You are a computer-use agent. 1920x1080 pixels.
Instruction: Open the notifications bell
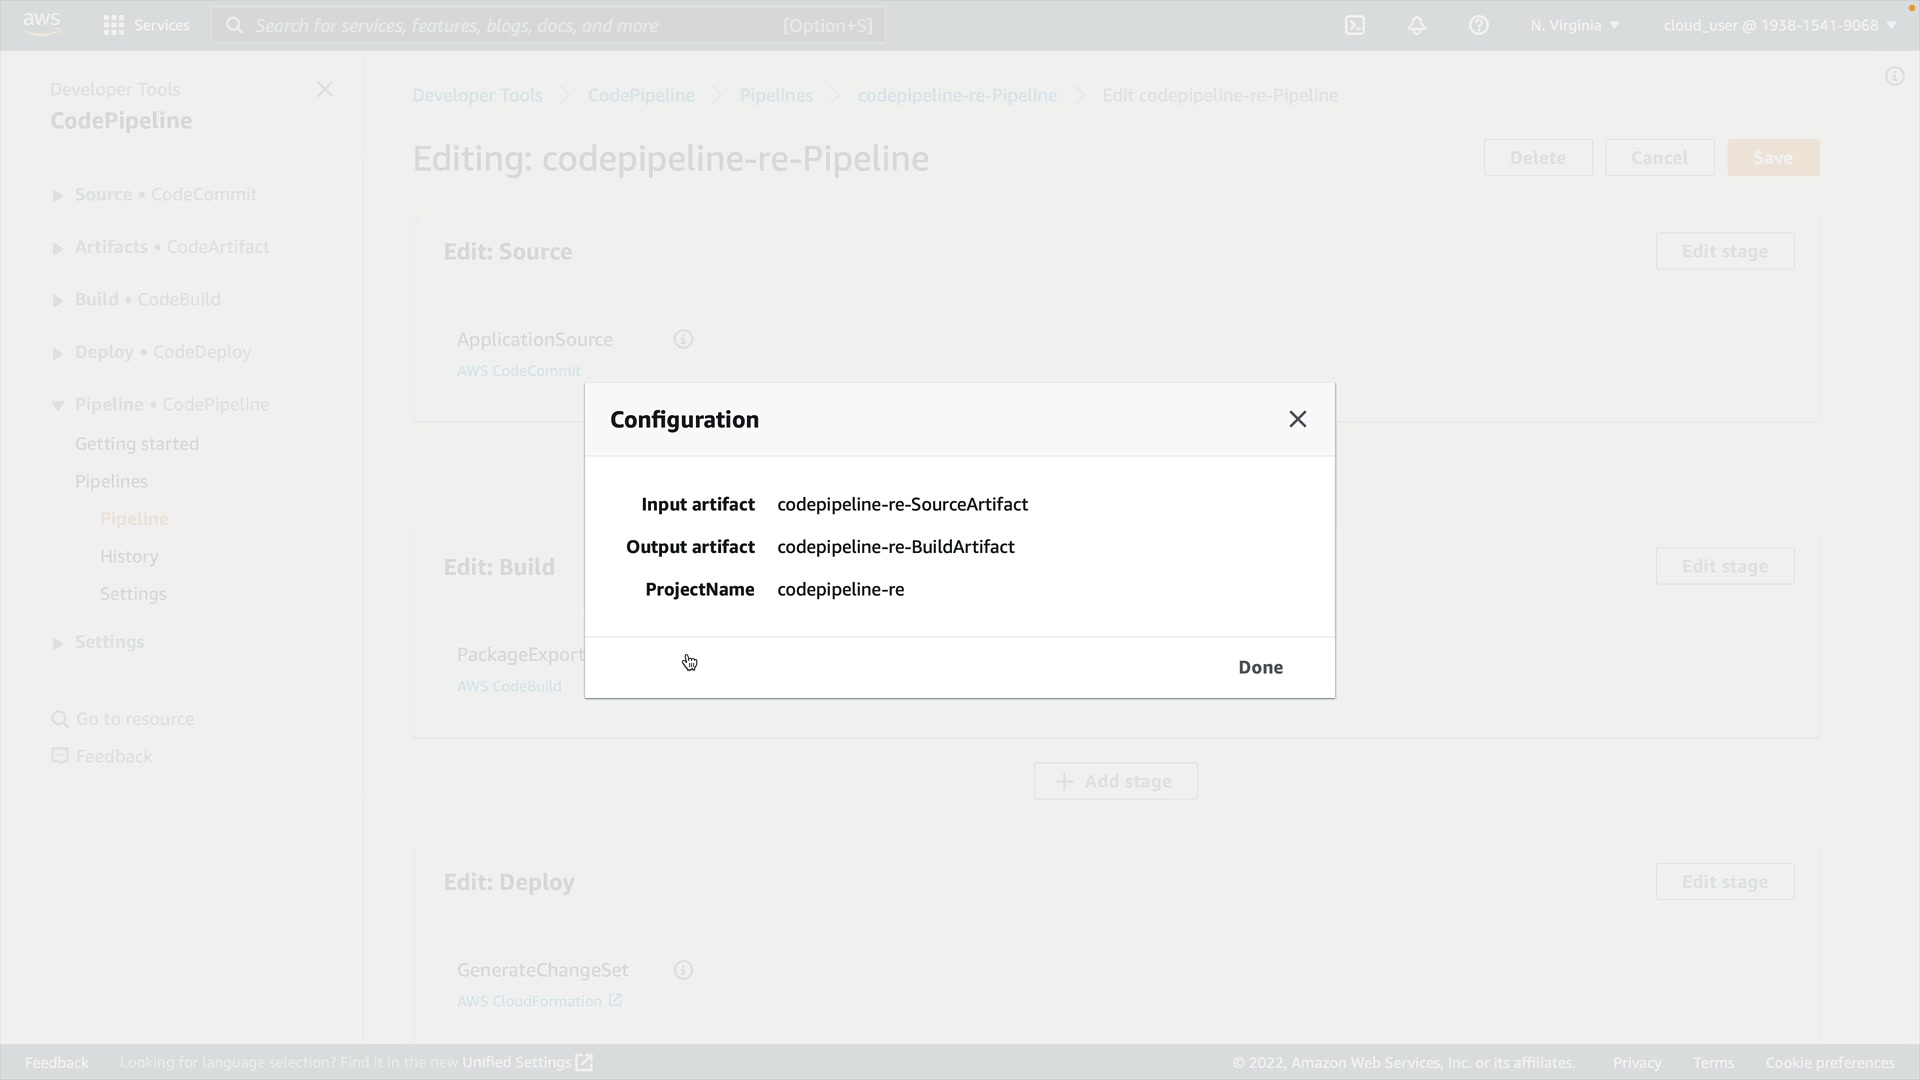point(1417,26)
